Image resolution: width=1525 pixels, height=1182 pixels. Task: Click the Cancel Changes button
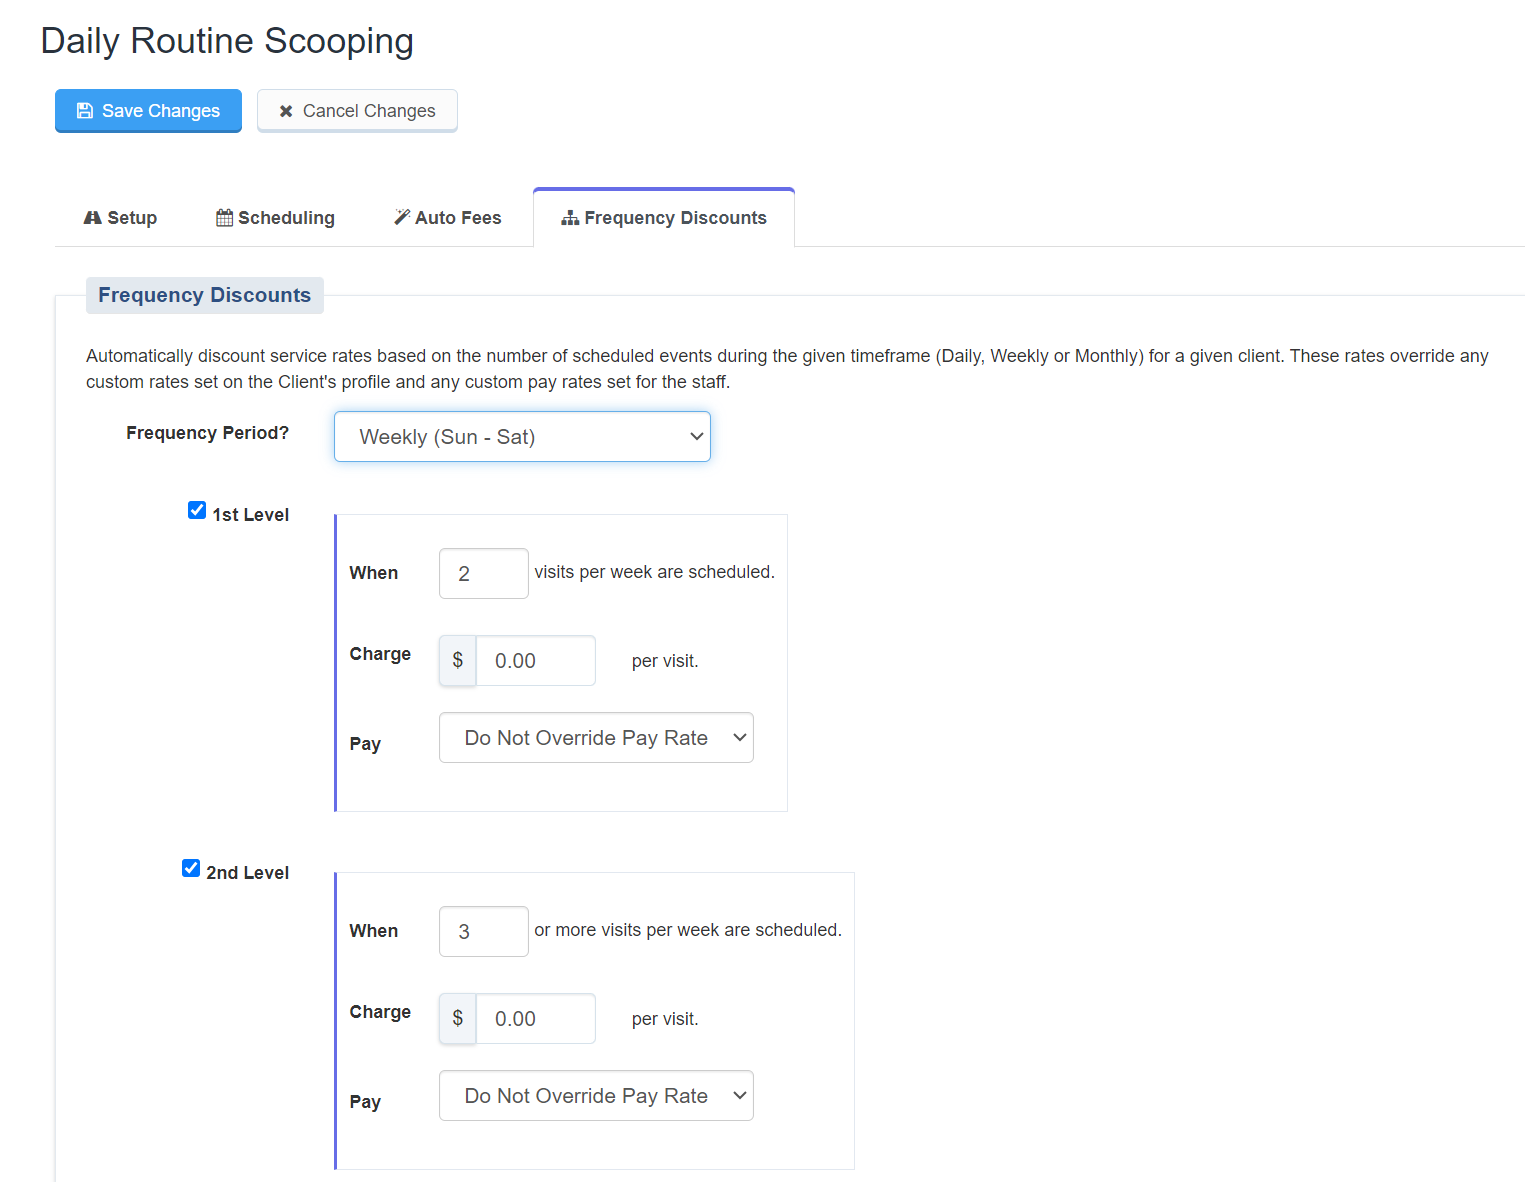pos(357,110)
